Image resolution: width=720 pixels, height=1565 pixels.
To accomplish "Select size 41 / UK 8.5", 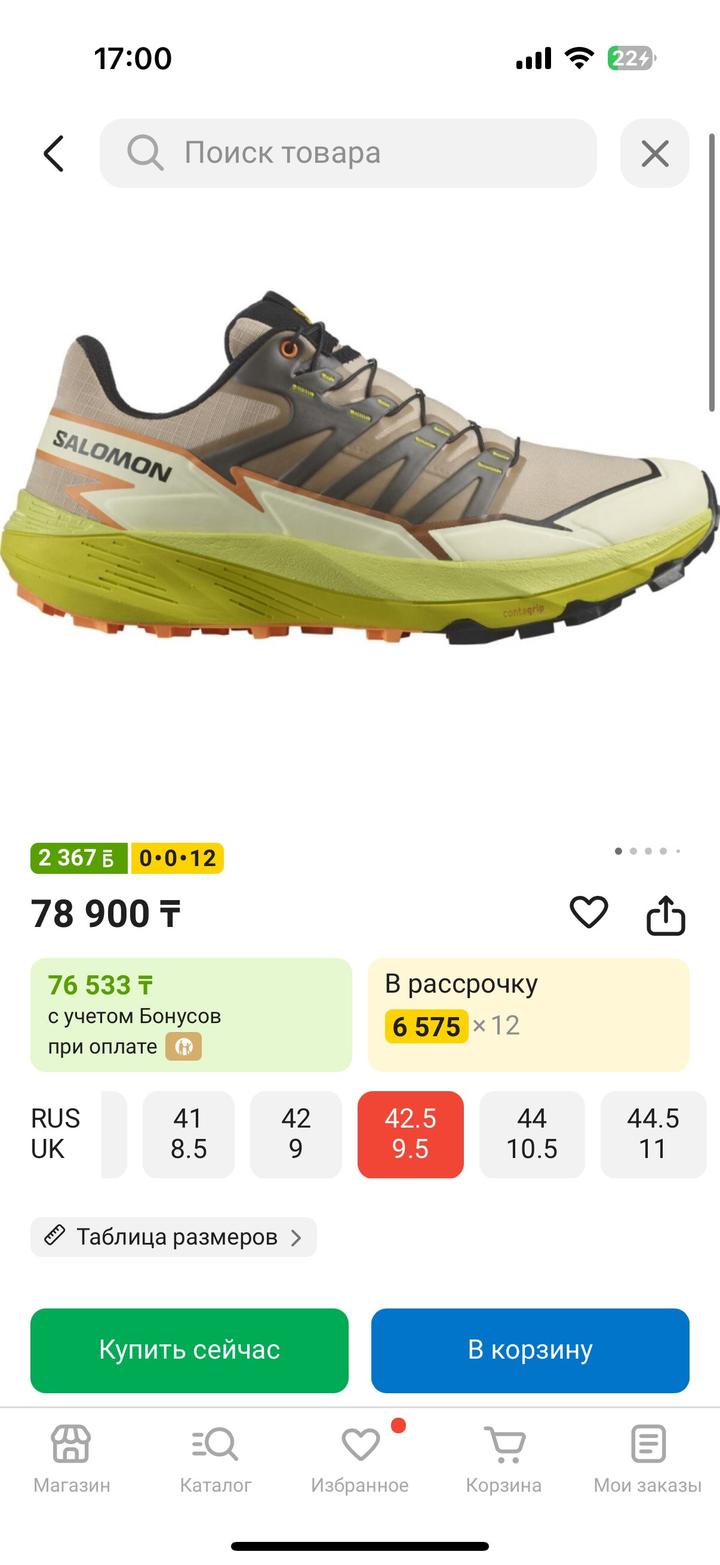I will click(188, 1134).
